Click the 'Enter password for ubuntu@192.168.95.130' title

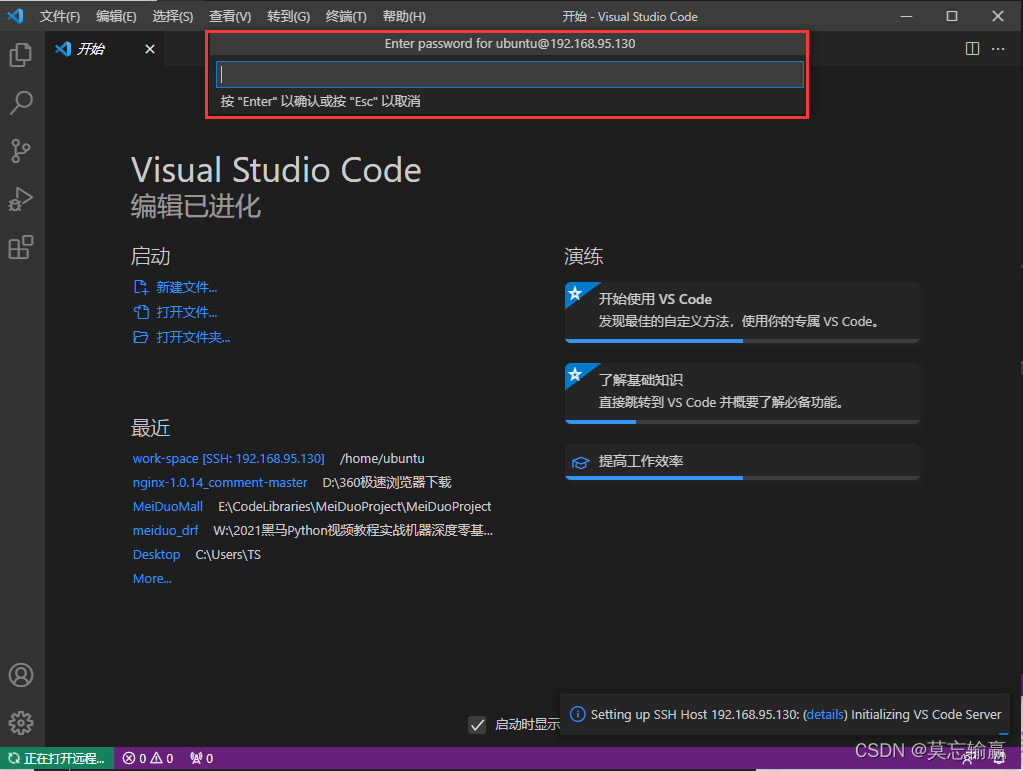510,44
